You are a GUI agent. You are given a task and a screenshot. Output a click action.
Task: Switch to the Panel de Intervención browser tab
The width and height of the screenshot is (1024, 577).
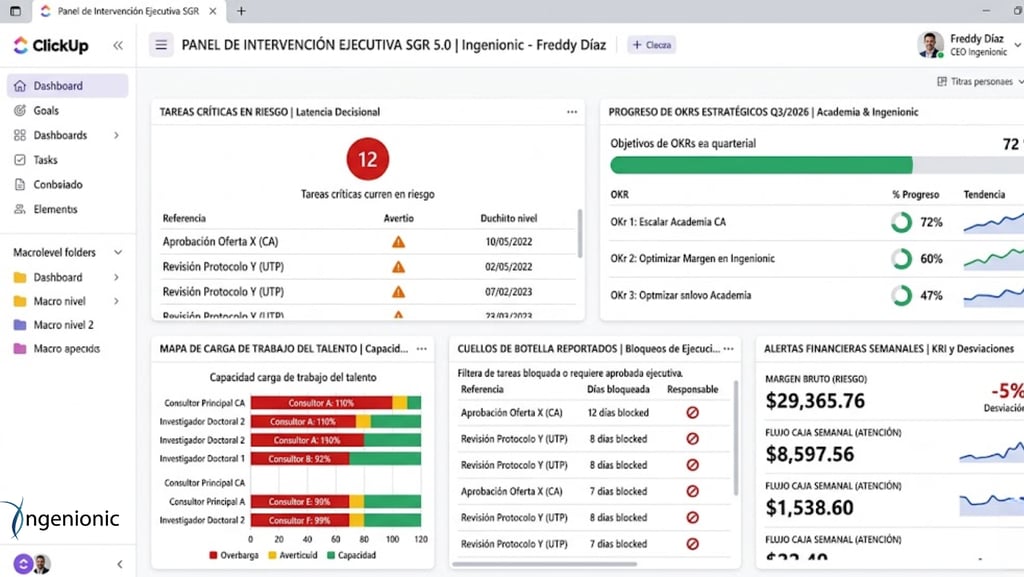(x=125, y=11)
